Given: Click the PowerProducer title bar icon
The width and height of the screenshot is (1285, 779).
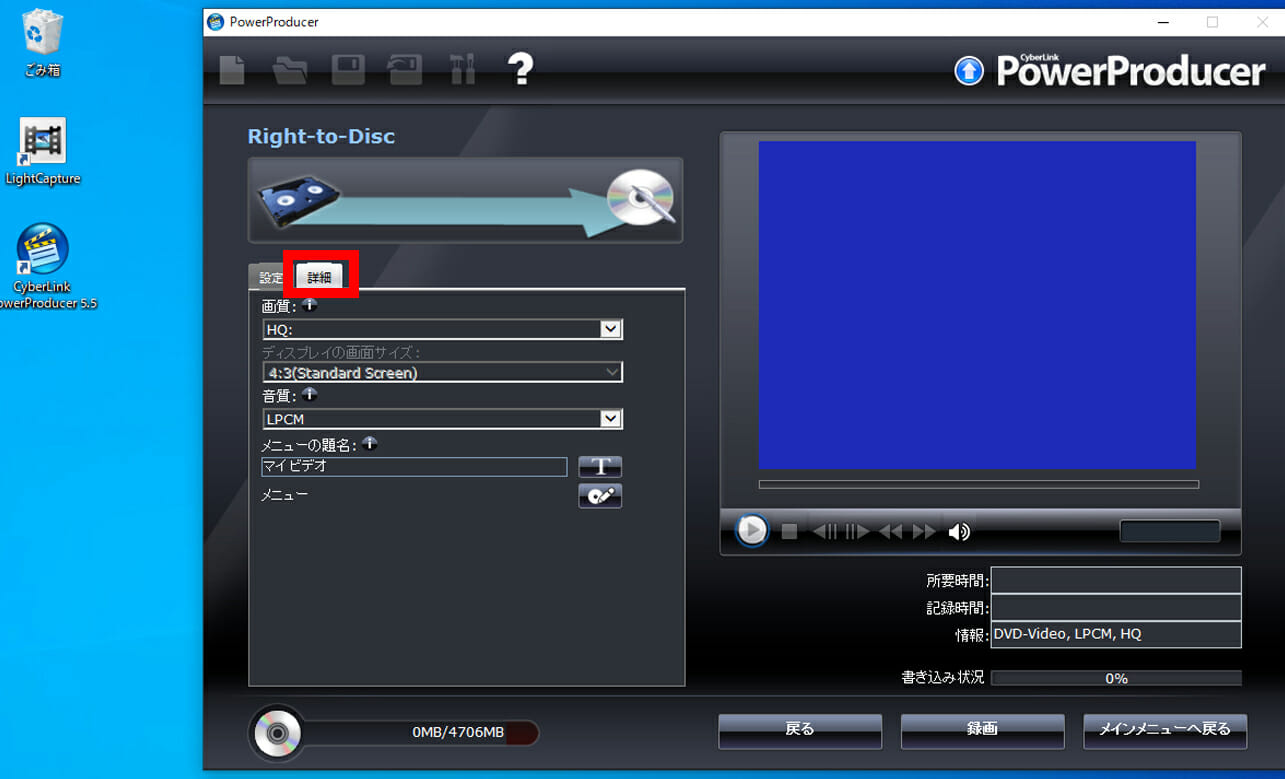Looking at the screenshot, I should [x=215, y=21].
